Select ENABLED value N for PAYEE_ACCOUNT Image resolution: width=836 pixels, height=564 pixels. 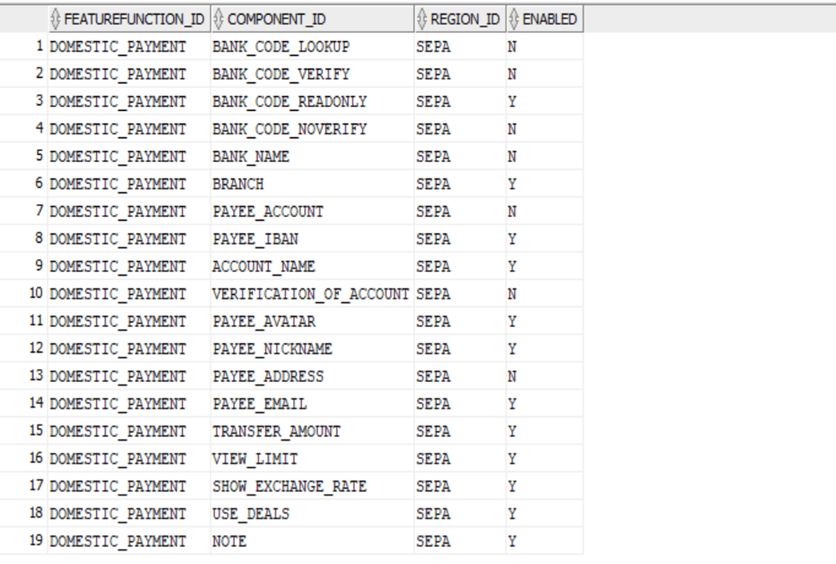pos(545,212)
